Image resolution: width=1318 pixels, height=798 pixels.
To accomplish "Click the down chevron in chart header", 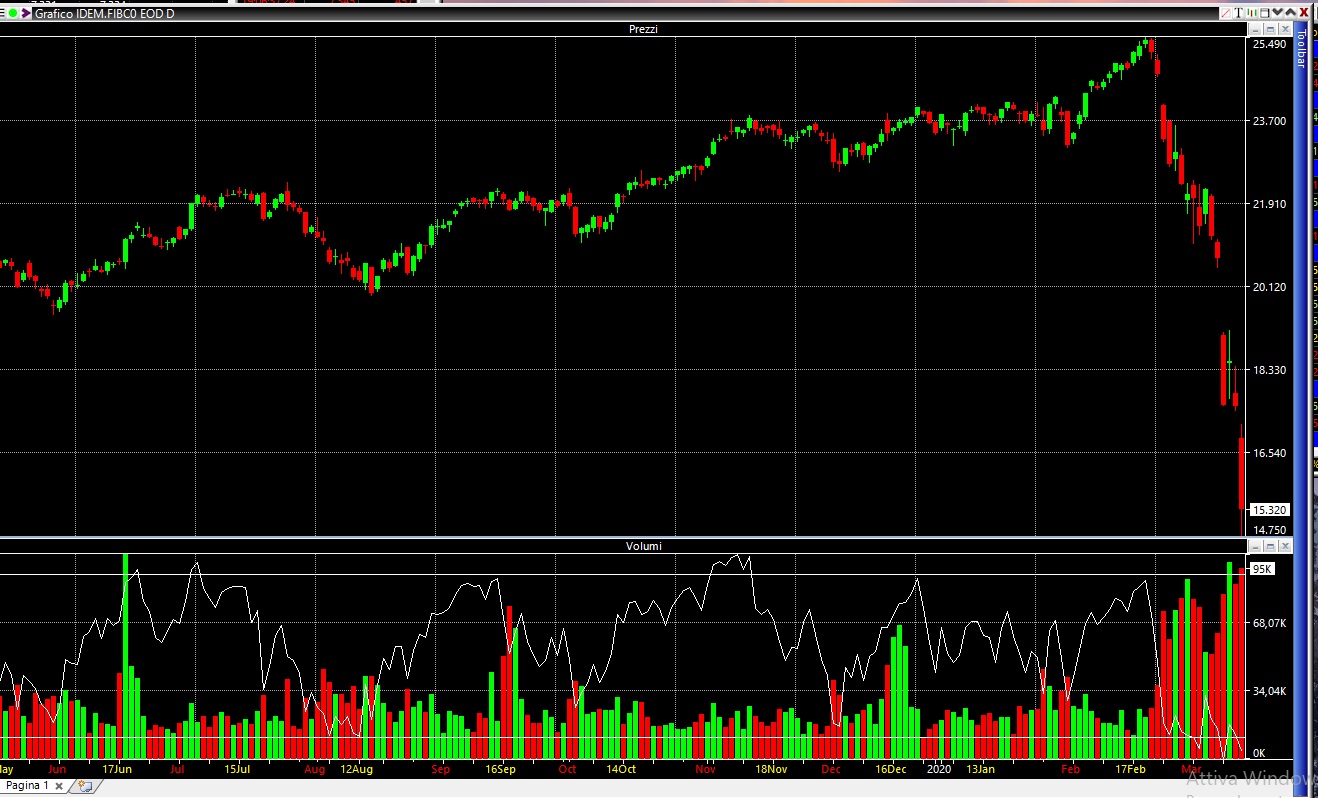I will 1278,12.
